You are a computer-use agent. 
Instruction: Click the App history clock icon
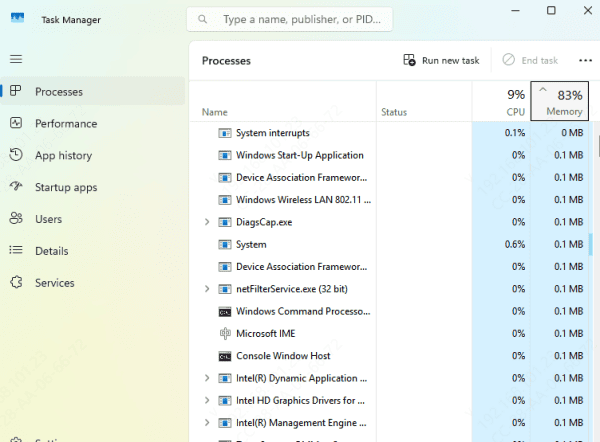[16, 155]
